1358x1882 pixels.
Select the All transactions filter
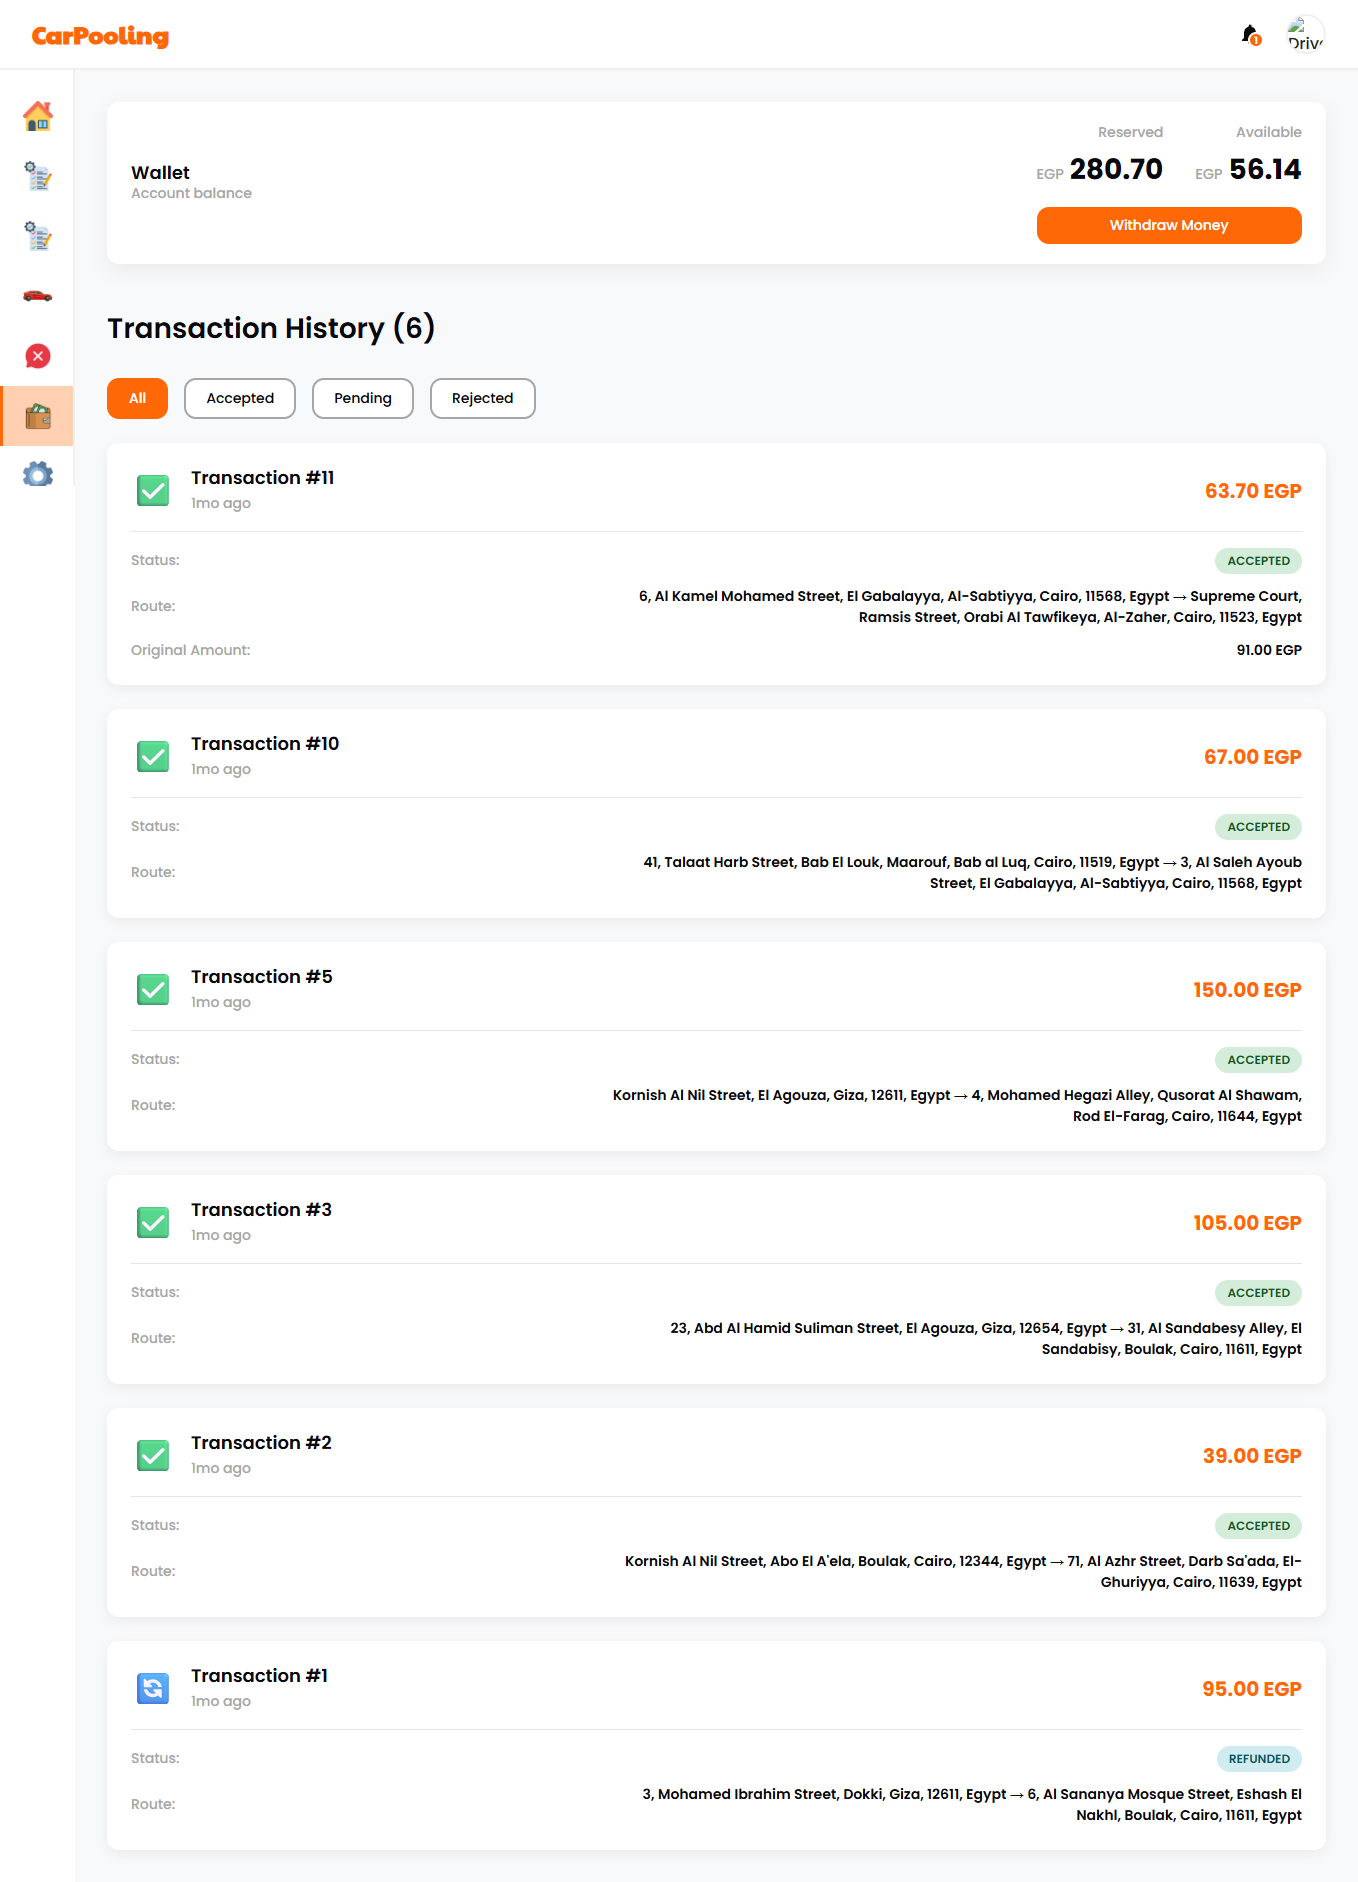click(x=137, y=398)
